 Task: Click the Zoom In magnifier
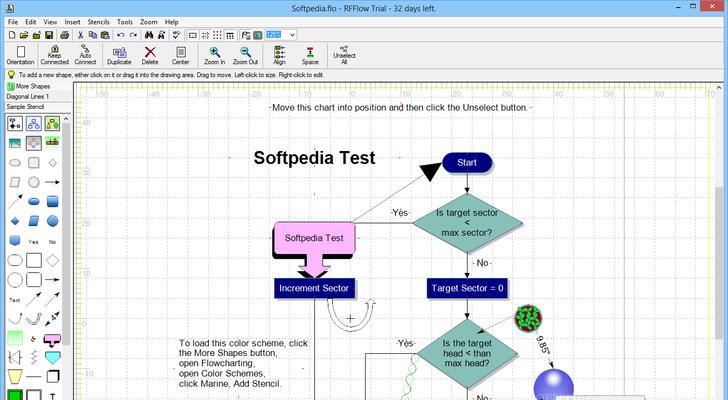click(214, 55)
